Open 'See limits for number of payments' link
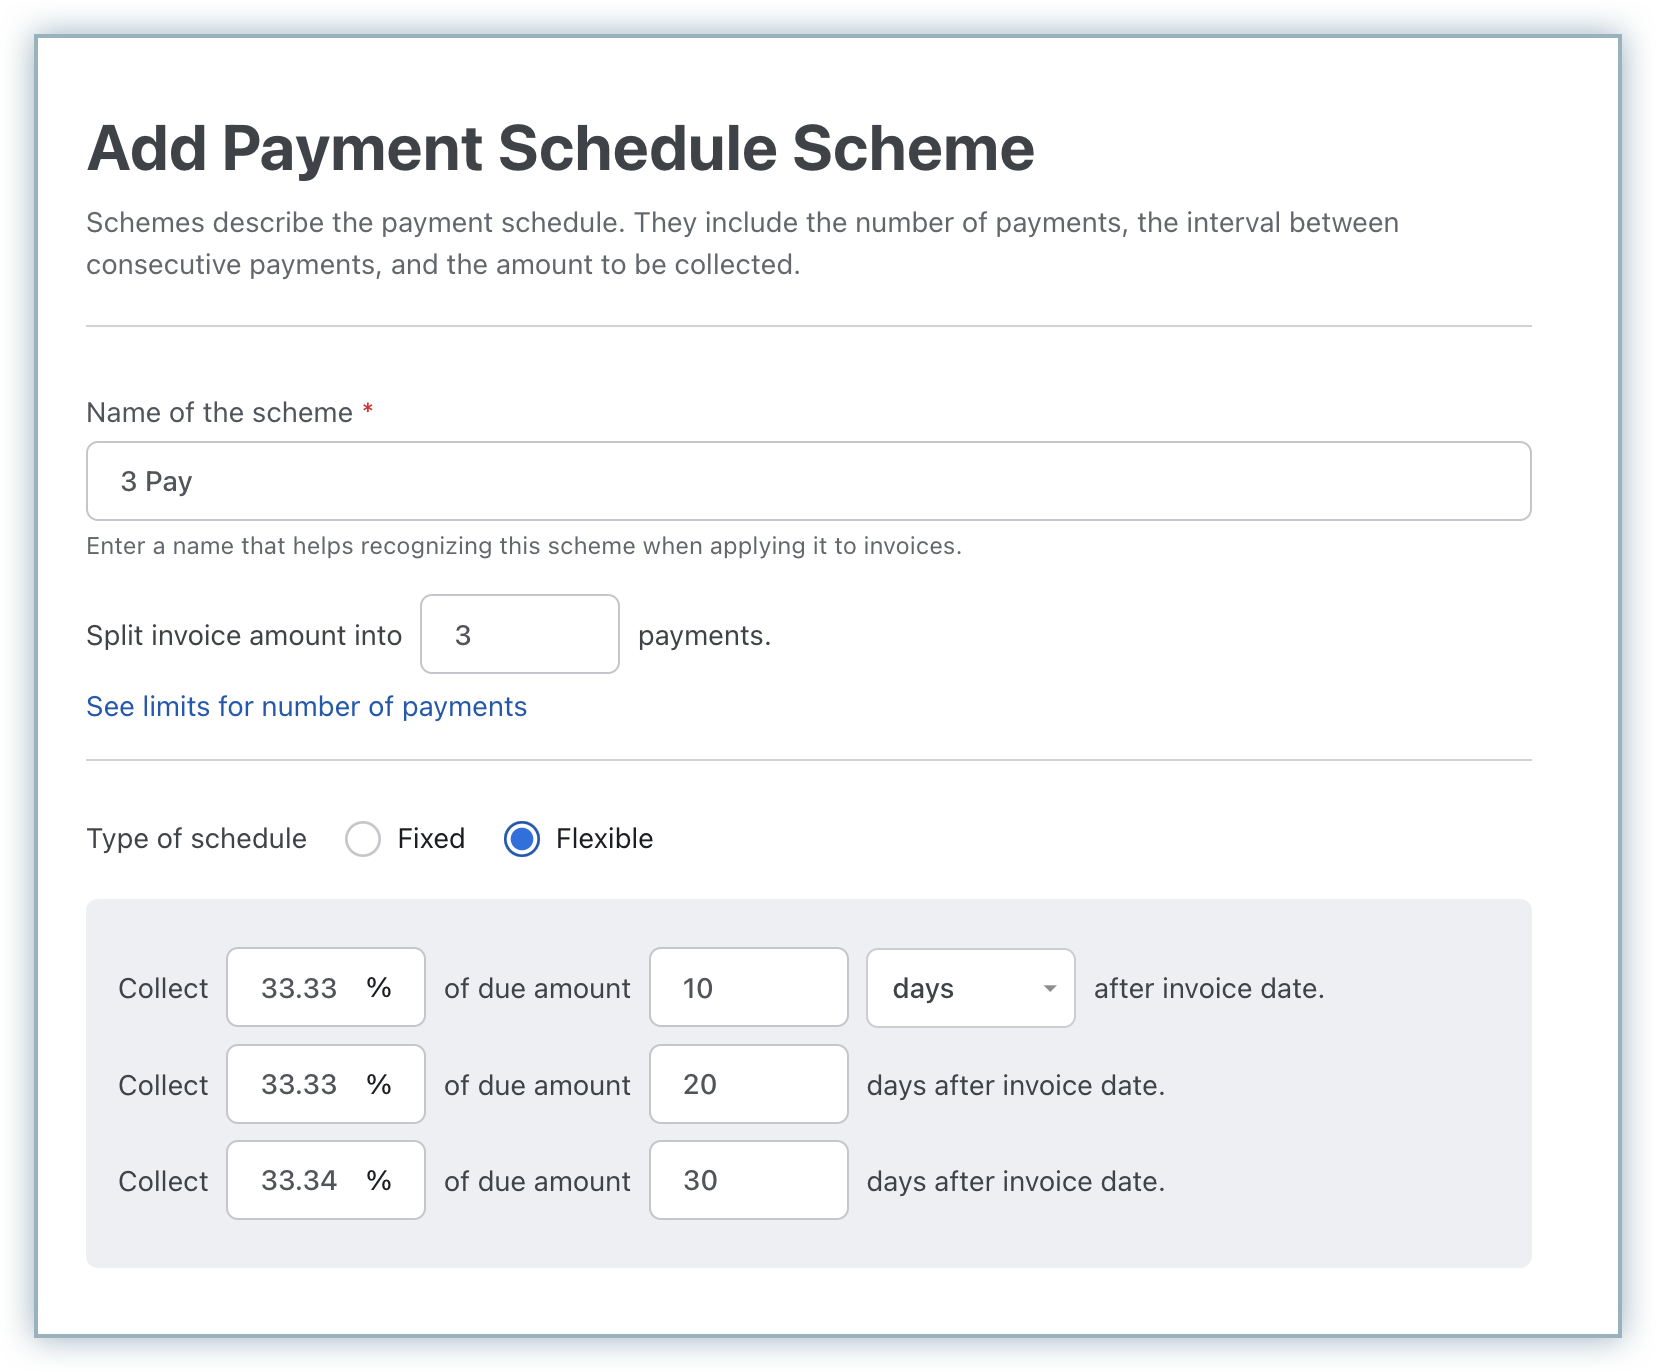 point(306,707)
